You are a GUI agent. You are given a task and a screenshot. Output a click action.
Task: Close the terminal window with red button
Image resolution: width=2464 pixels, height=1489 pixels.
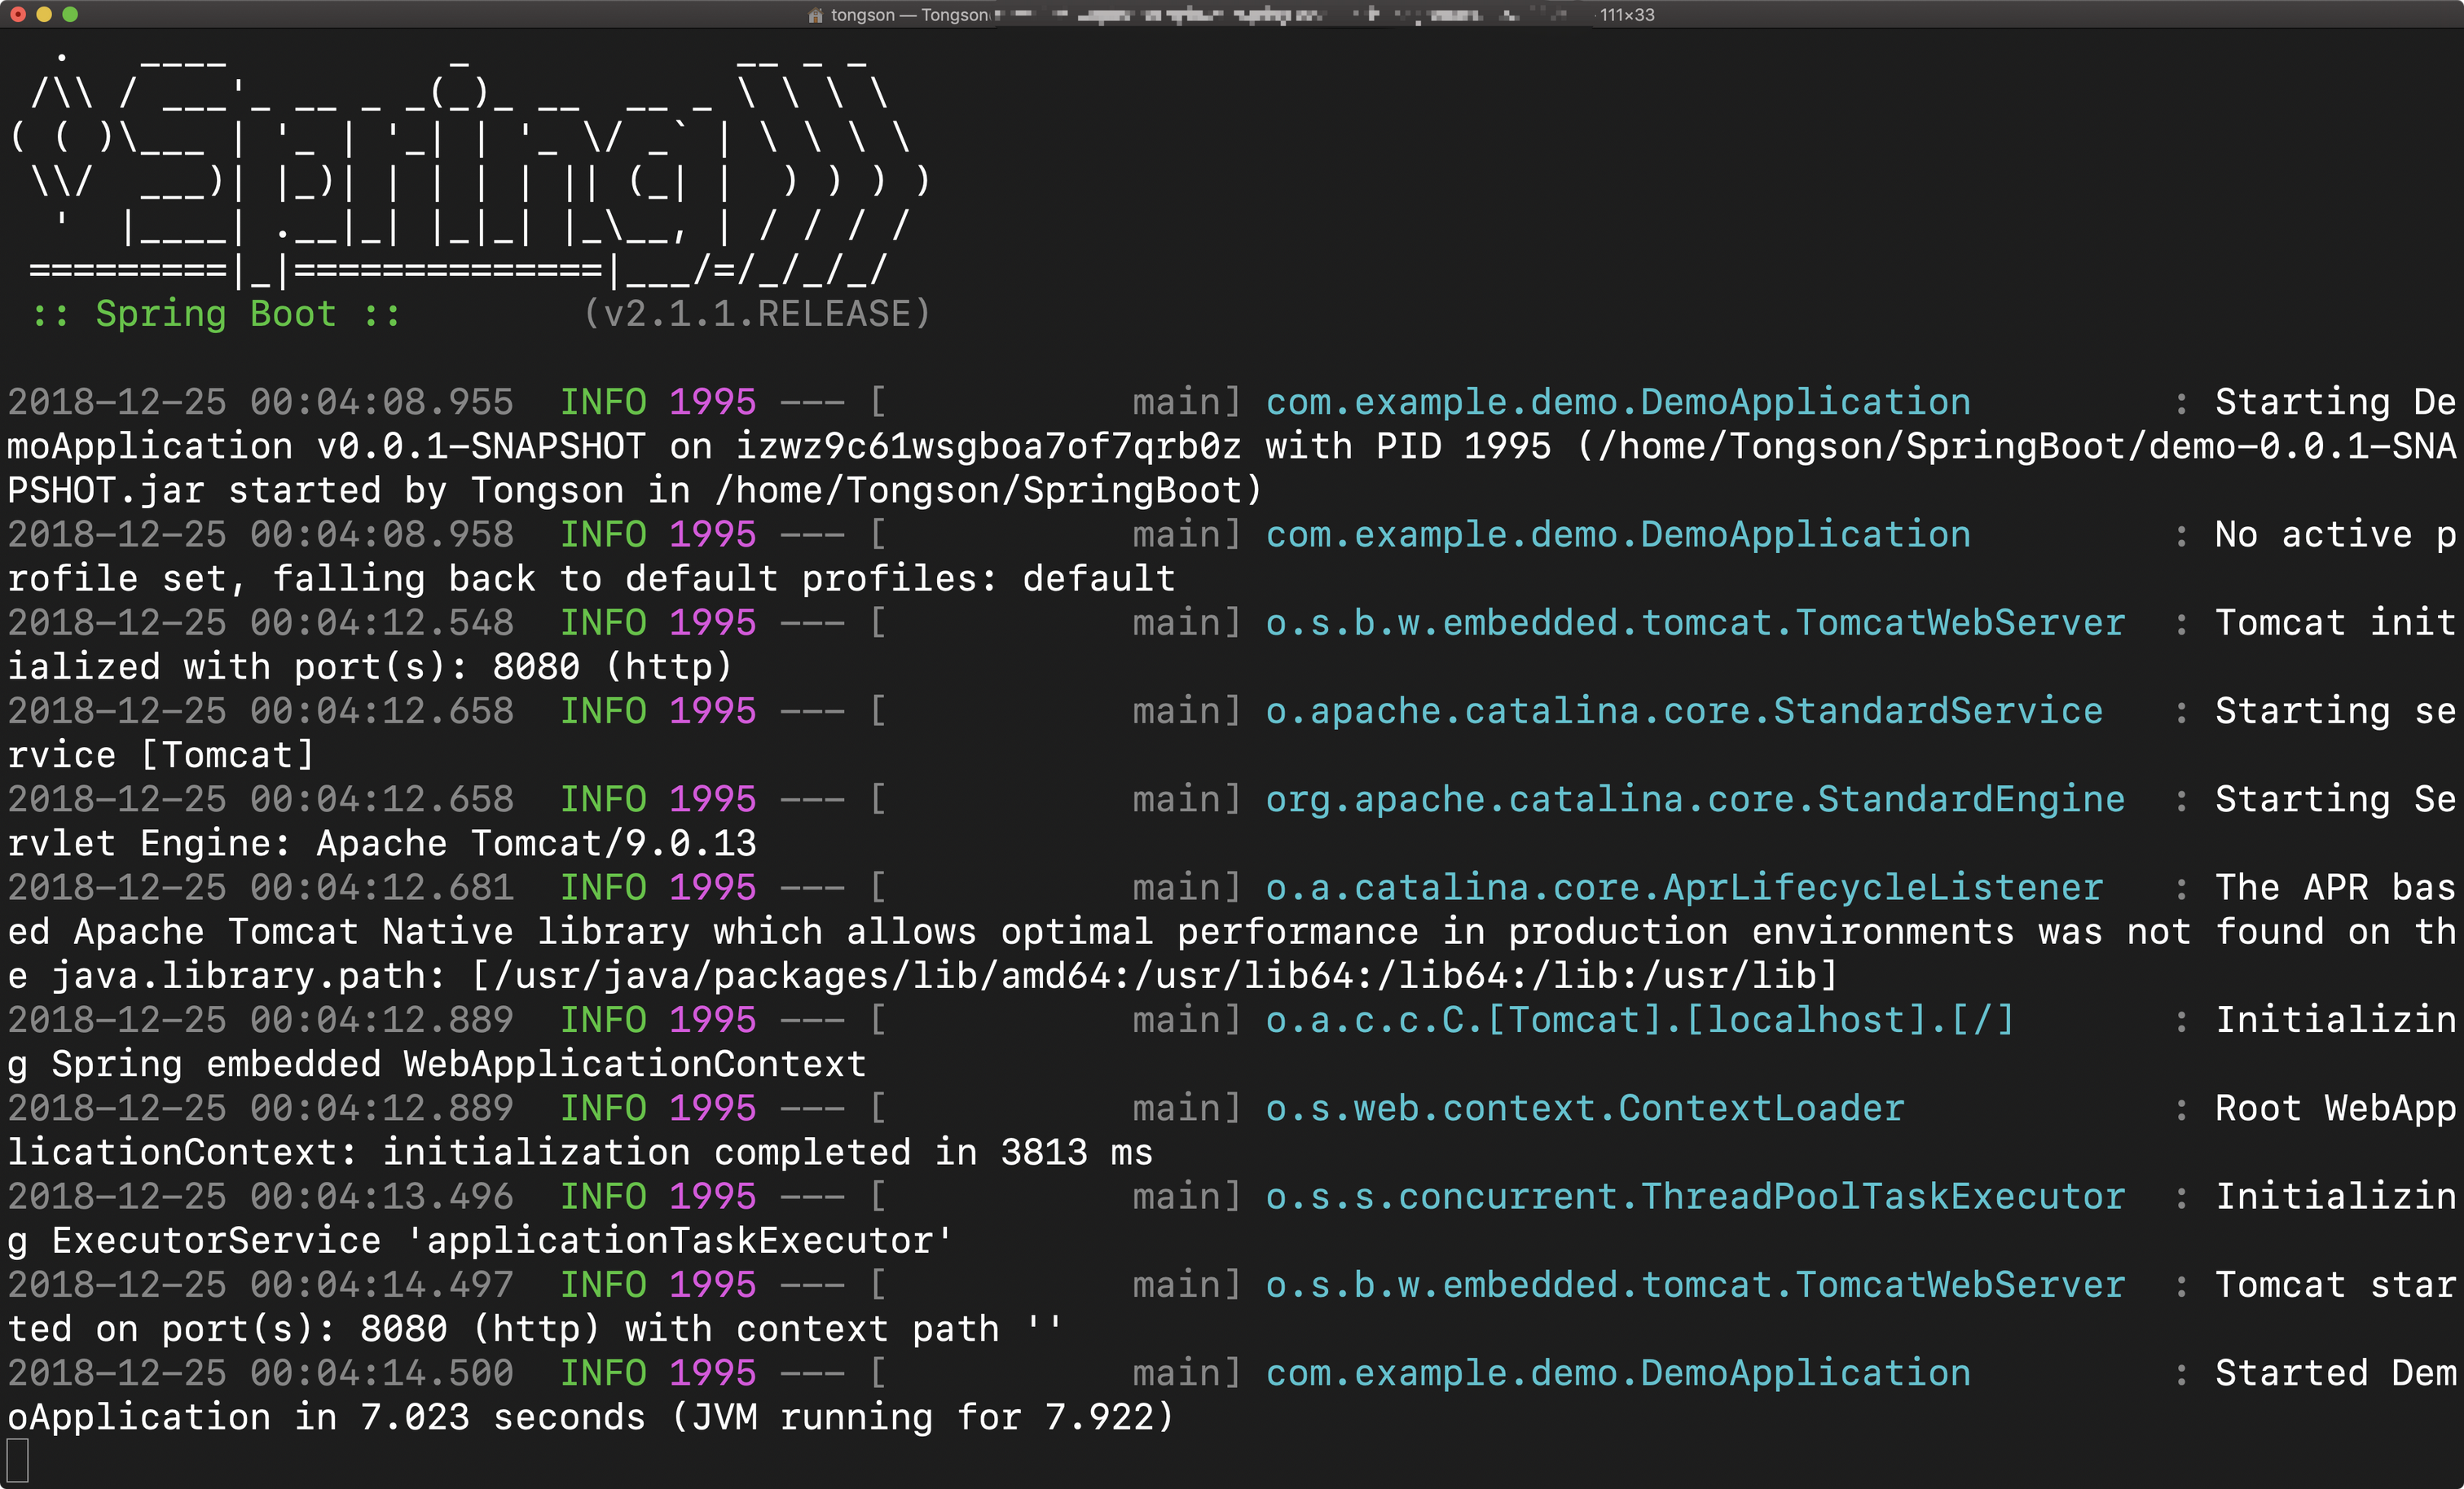pyautogui.click(x=17, y=14)
